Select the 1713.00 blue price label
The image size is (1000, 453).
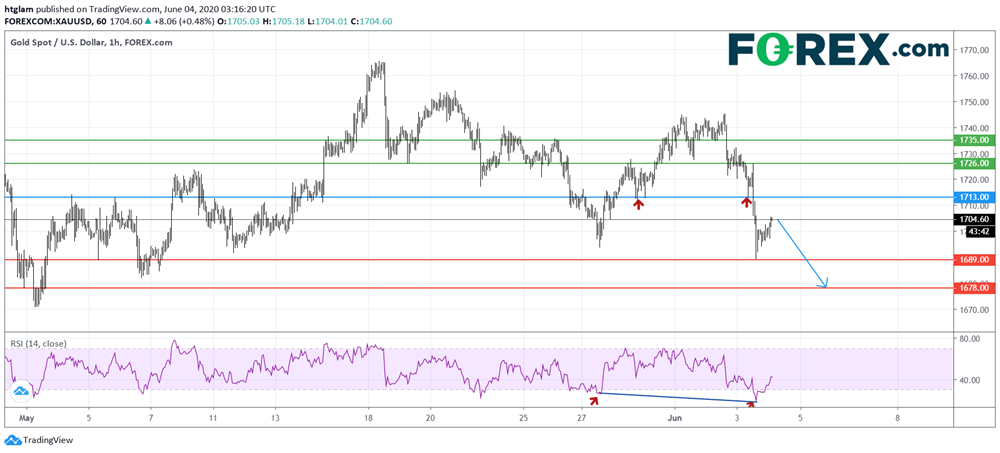coord(973,197)
